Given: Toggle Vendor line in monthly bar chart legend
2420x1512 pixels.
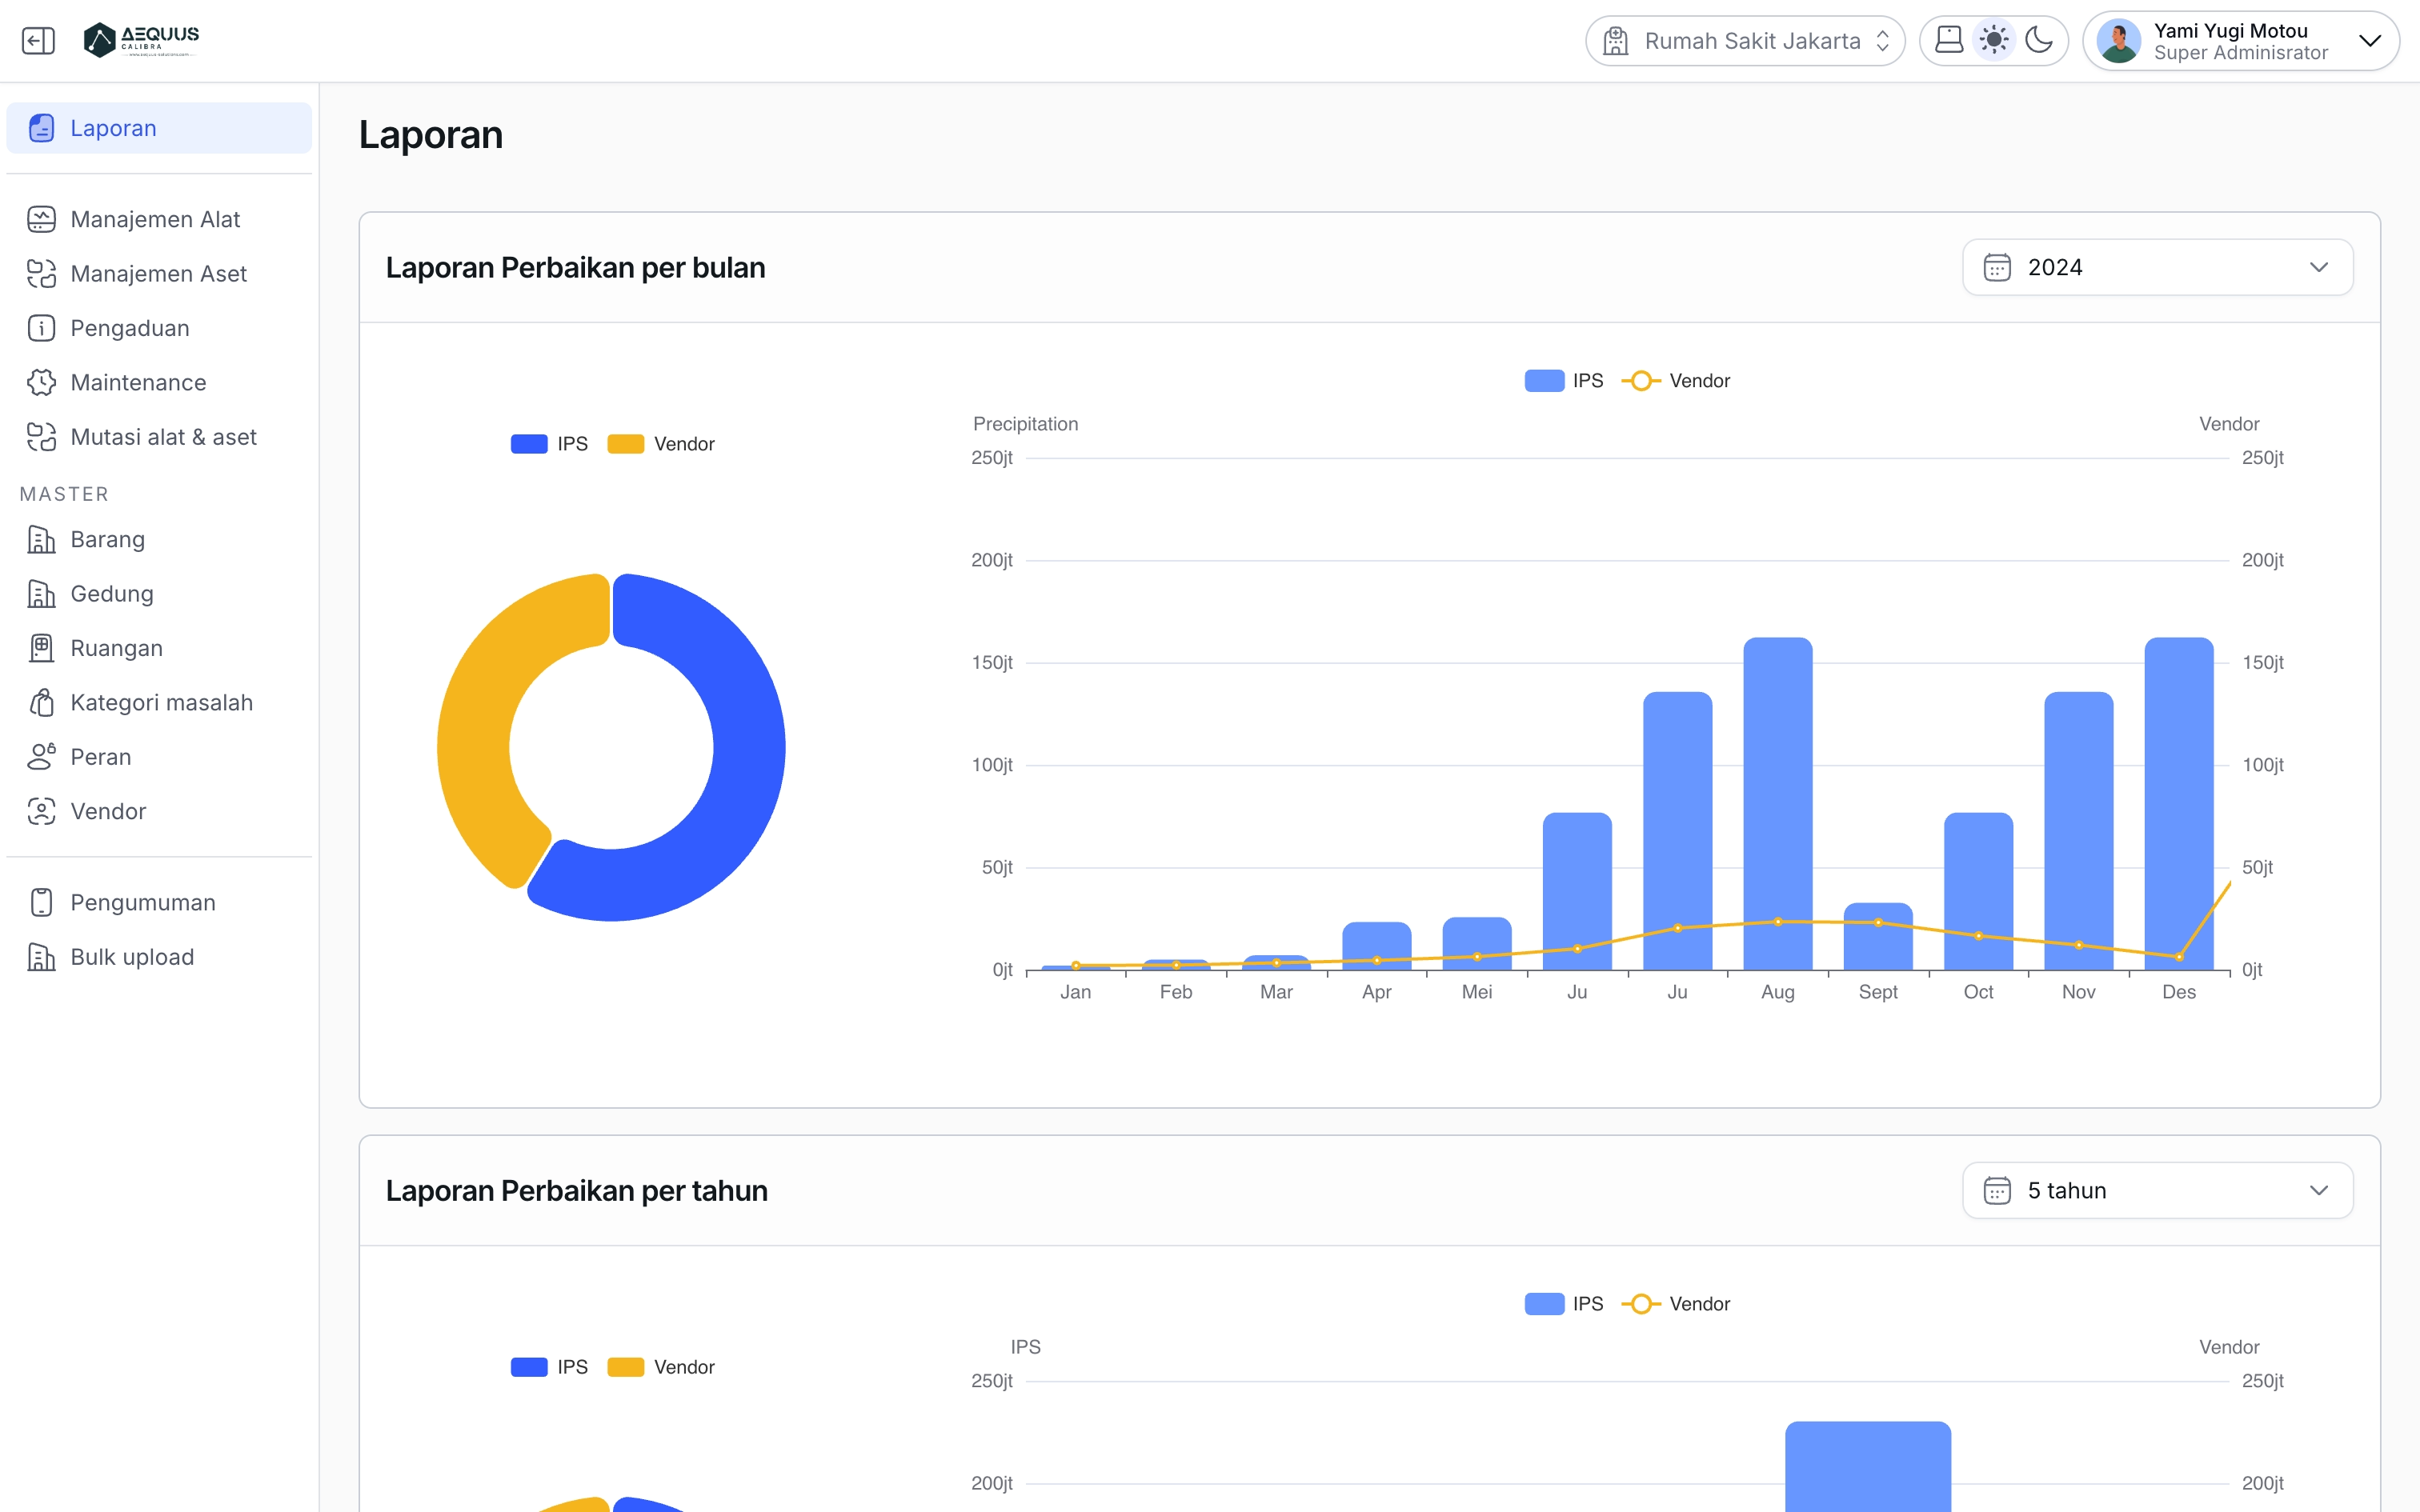Looking at the screenshot, I should (x=1676, y=381).
